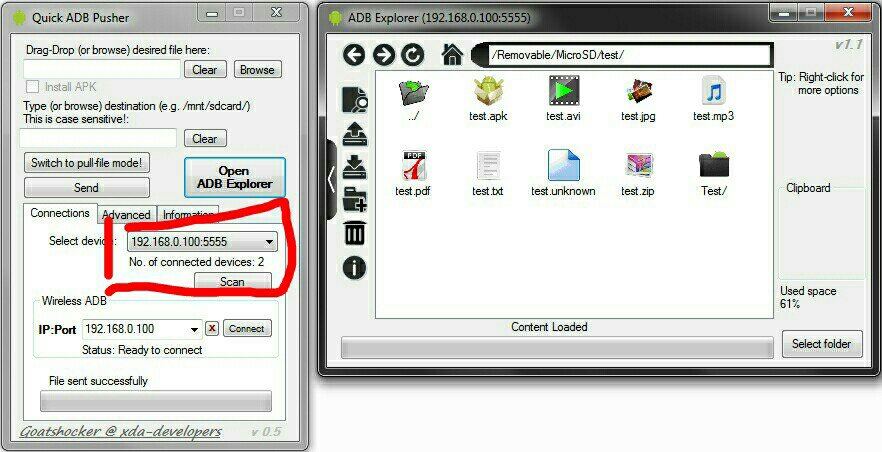Click the trash delete icon in sidebar
This screenshot has width=882, height=452.
click(354, 234)
